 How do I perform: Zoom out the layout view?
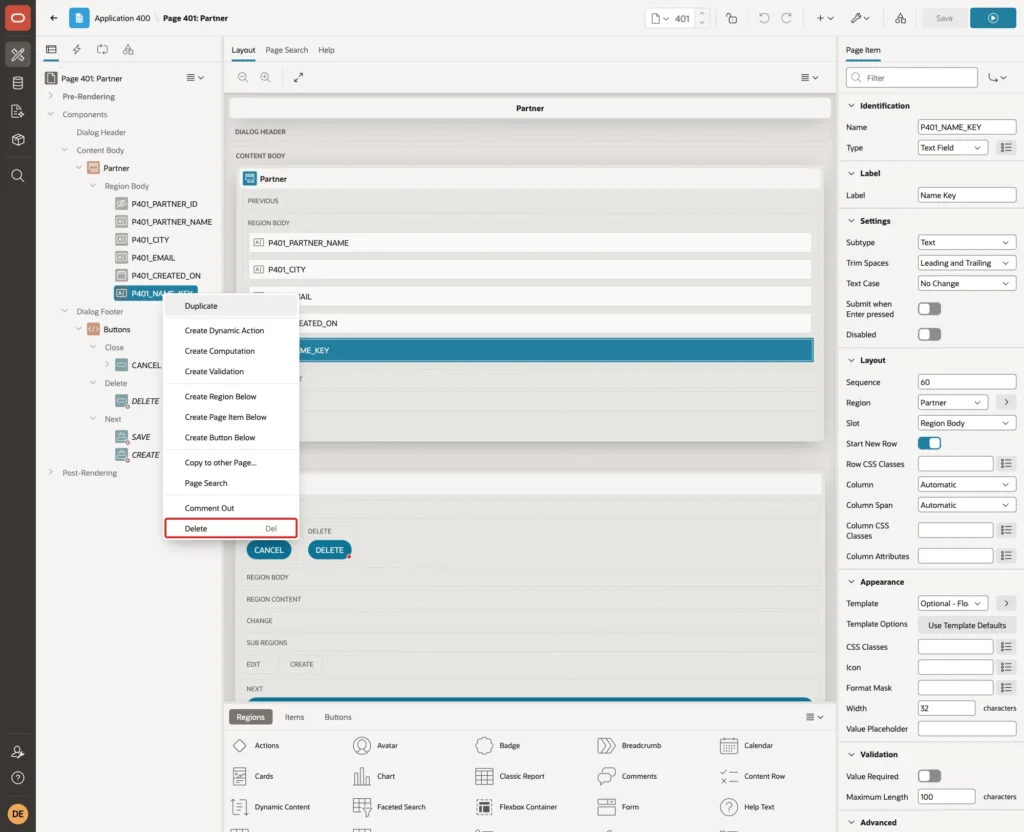pyautogui.click(x=243, y=77)
